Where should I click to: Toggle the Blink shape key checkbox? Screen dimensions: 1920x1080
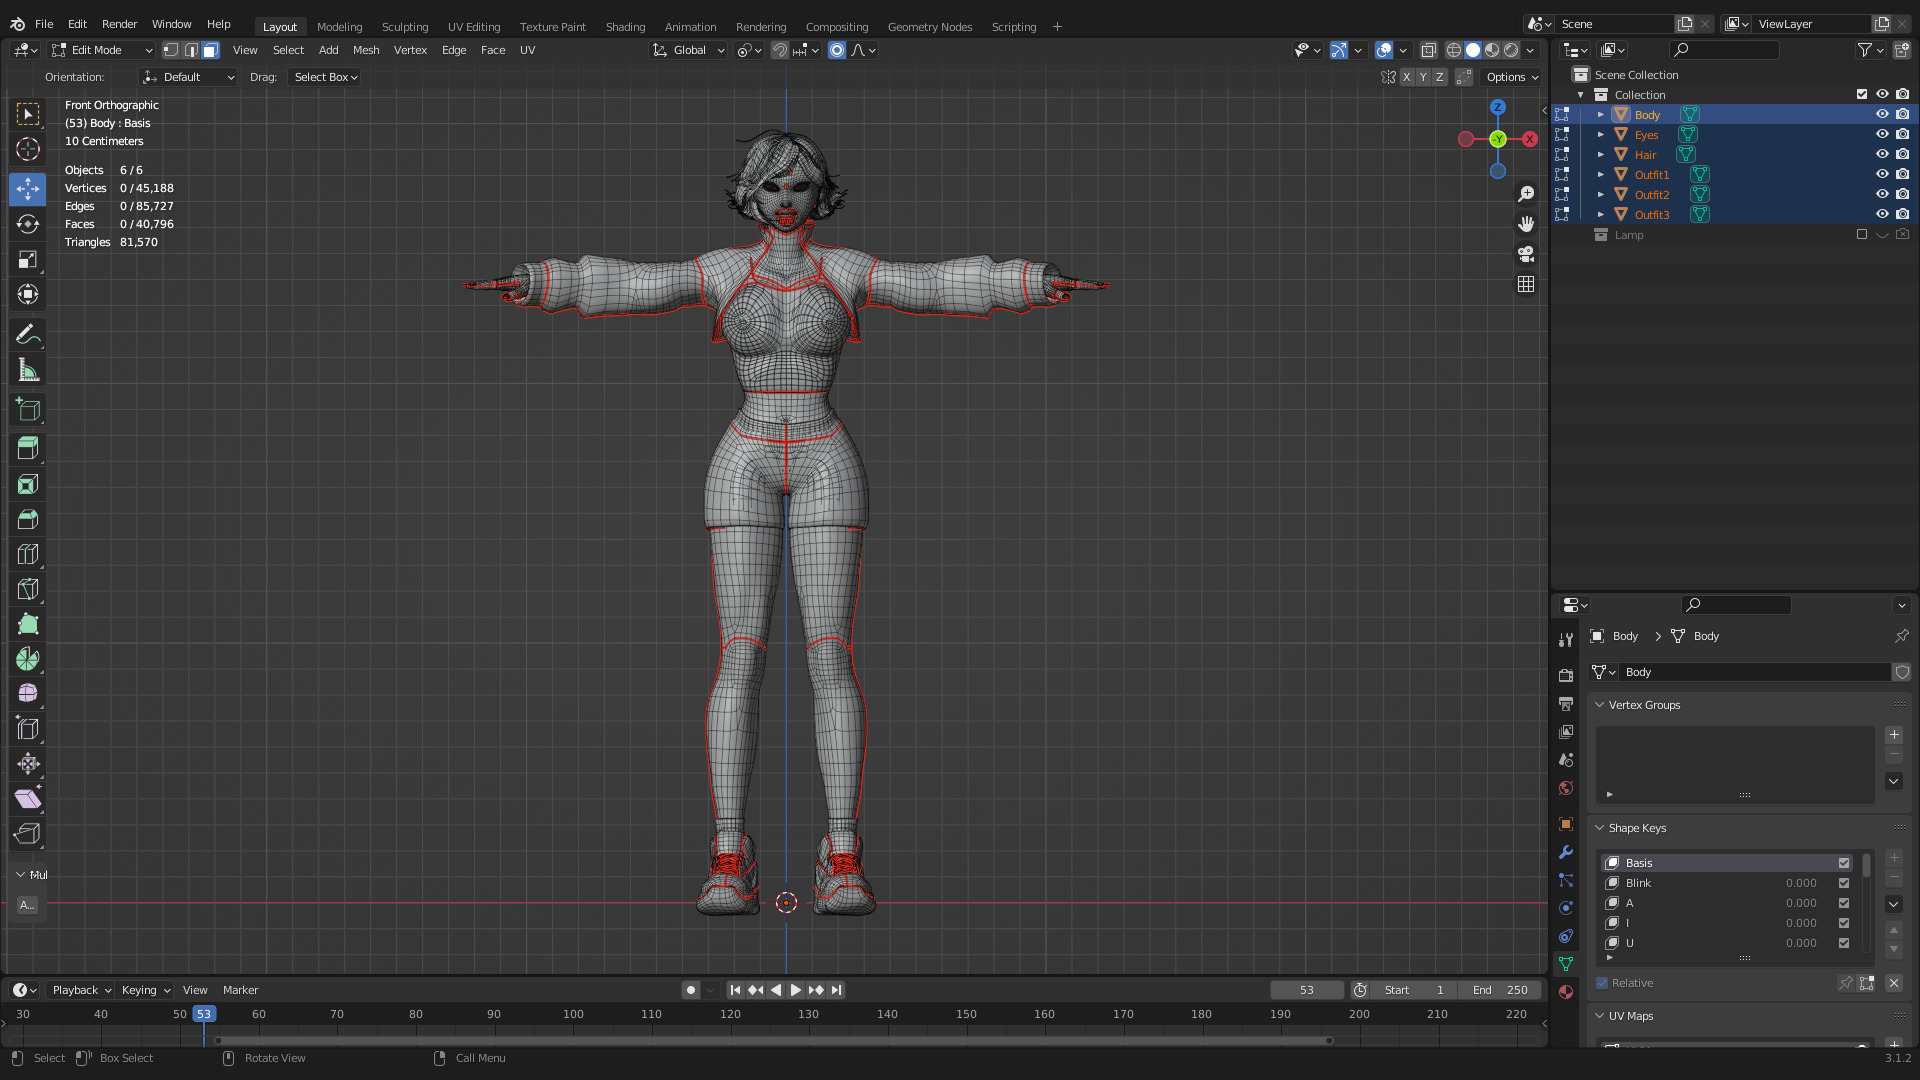pyautogui.click(x=1844, y=883)
